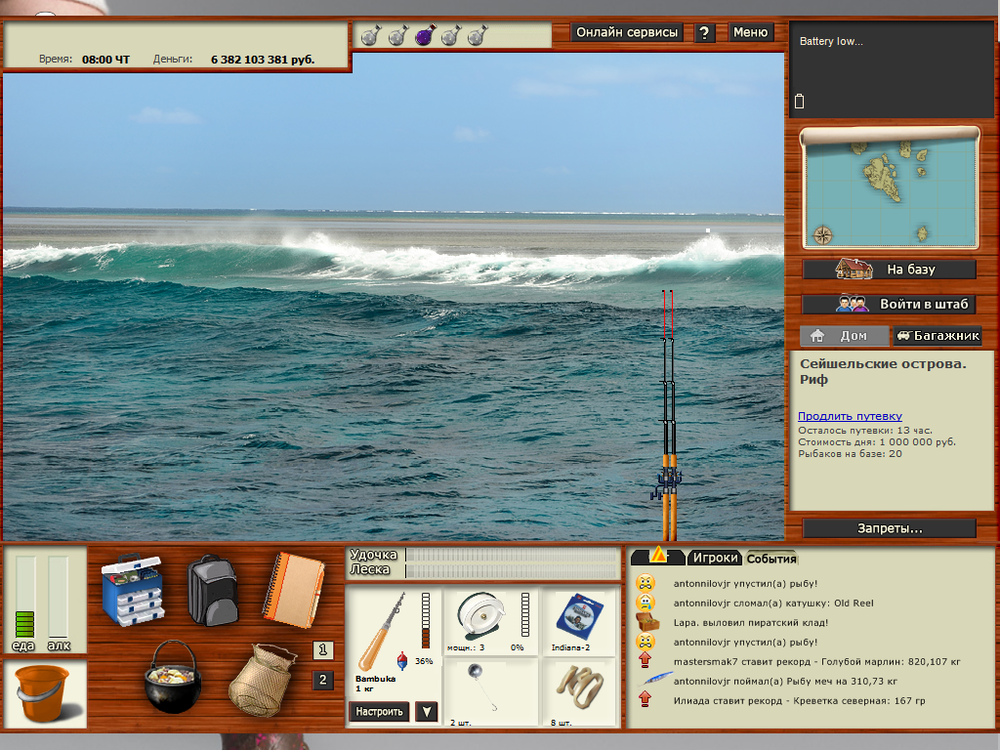Open the blue tackle box
Viewport: 1000px width, 750px height.
137,589
